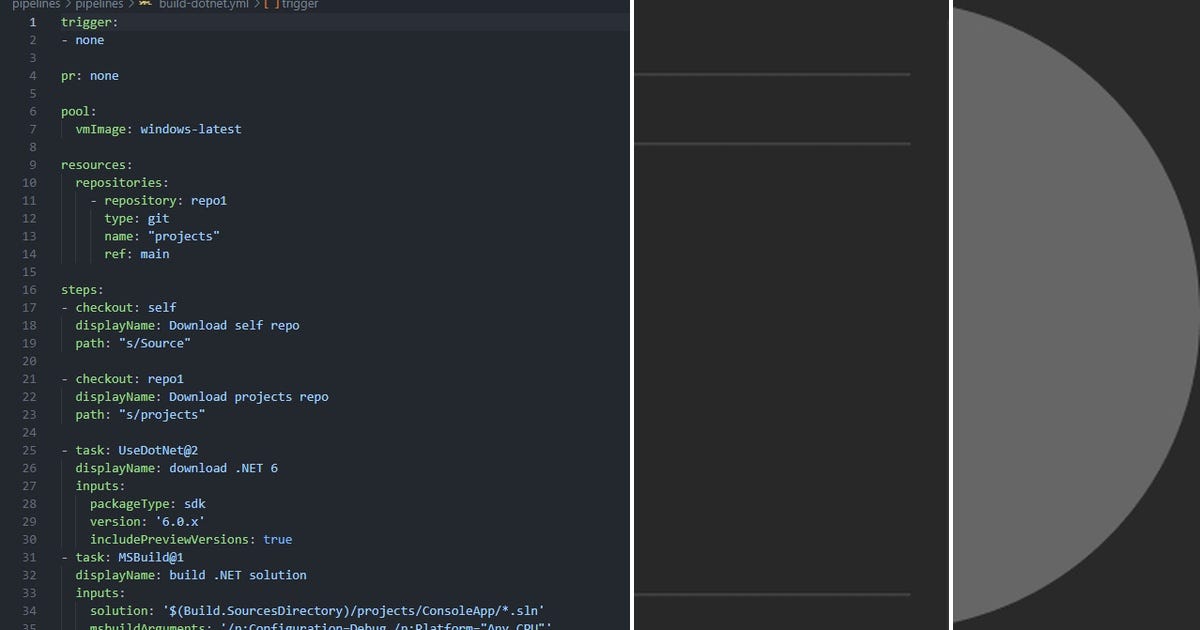Click gutter line number 3

coord(32,58)
